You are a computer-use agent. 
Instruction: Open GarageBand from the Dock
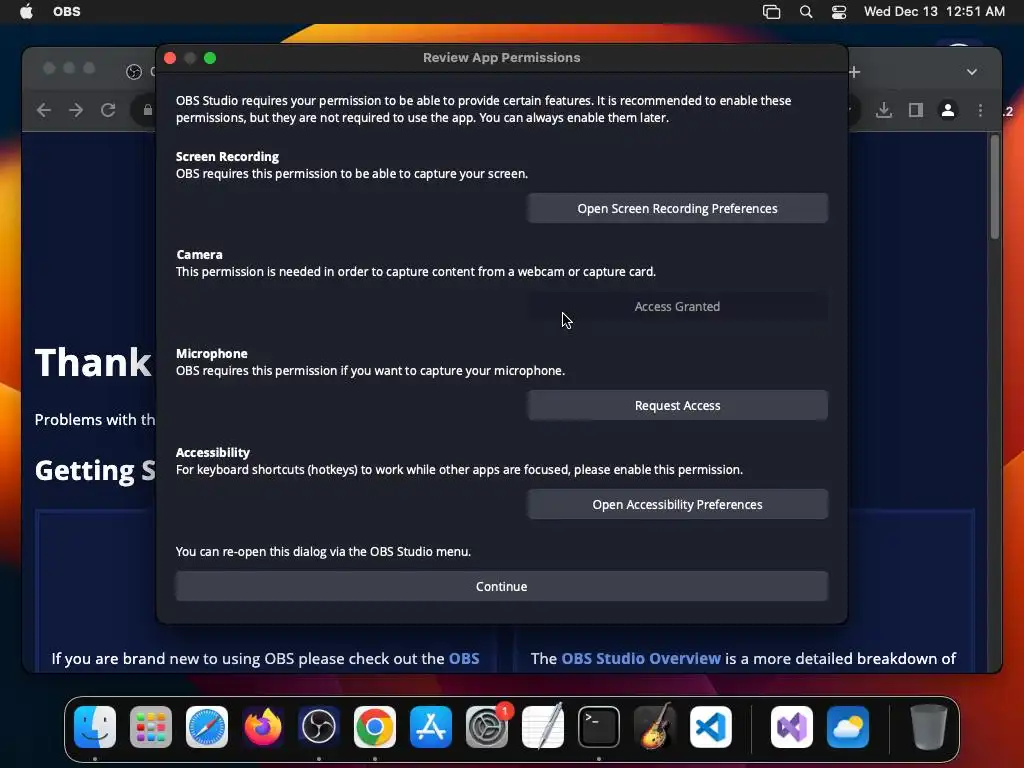(655, 727)
